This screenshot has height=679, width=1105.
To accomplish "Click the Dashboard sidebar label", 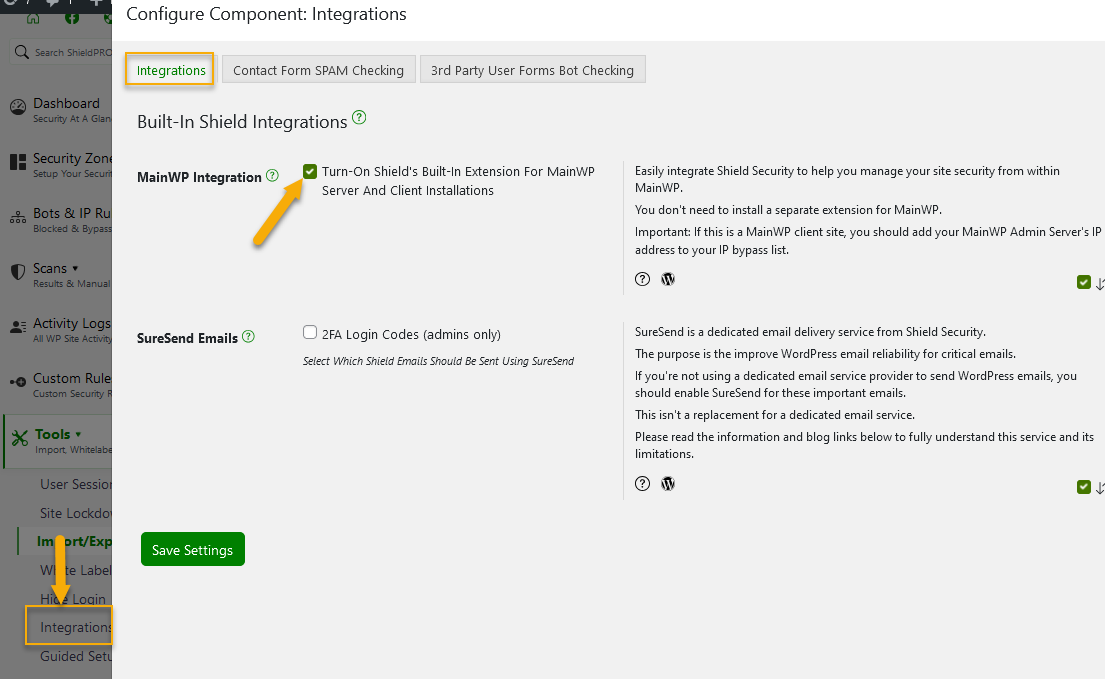I will [x=66, y=103].
